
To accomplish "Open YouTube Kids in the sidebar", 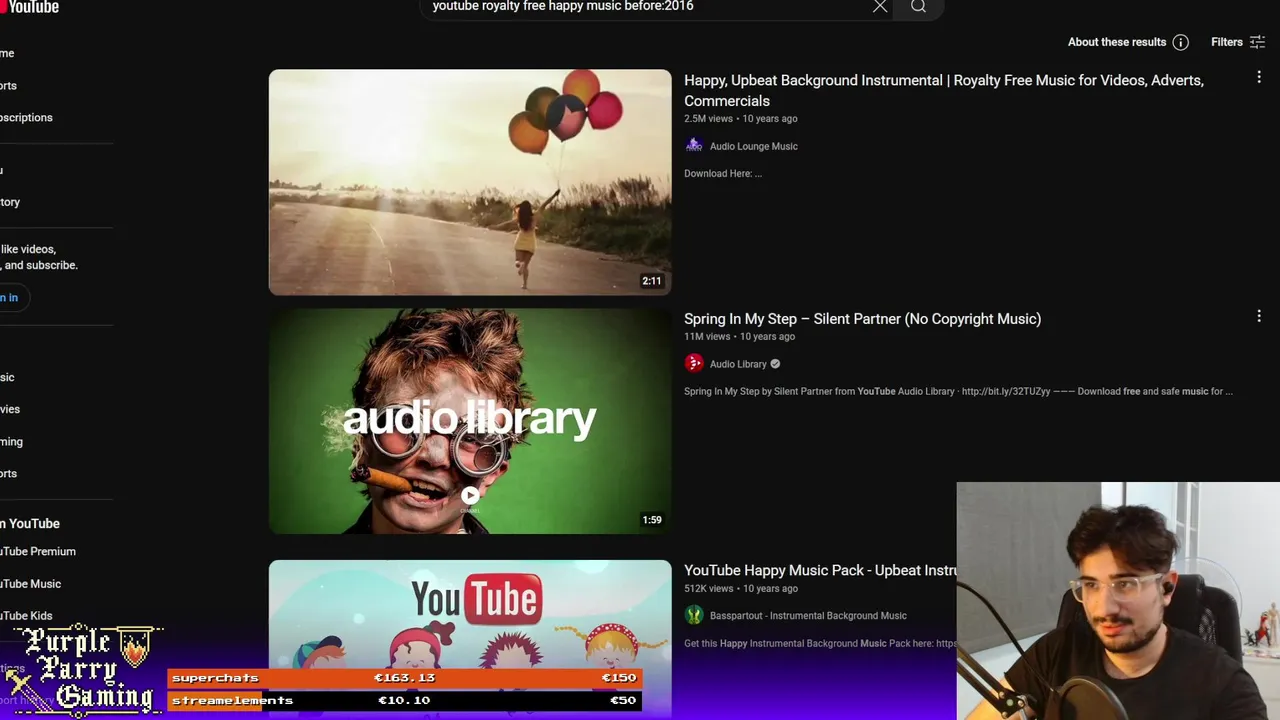I will tap(26, 616).
